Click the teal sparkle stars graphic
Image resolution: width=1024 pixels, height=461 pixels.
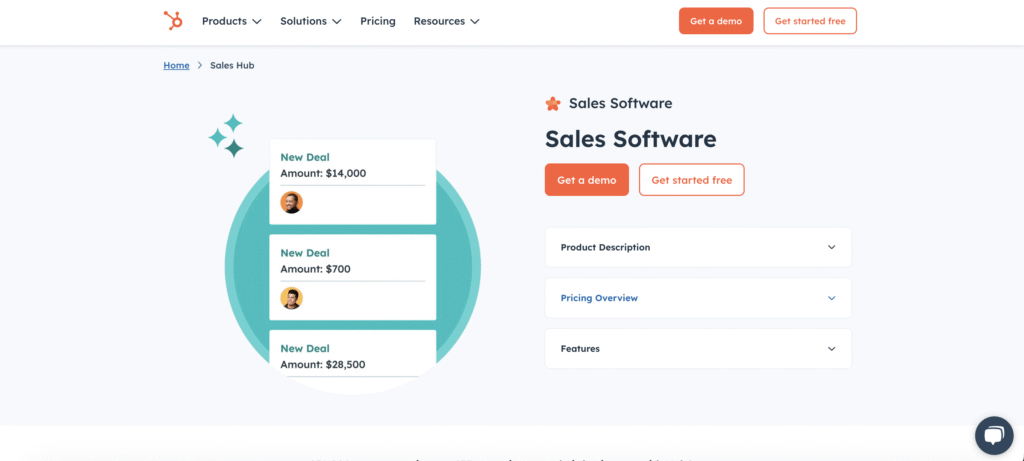coord(226,136)
